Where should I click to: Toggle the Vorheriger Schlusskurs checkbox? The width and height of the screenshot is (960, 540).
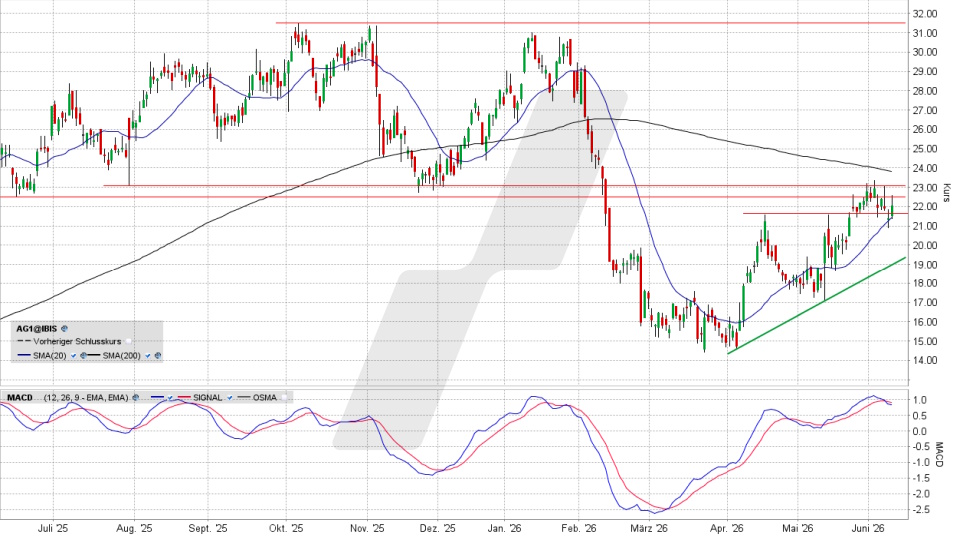coord(128,342)
